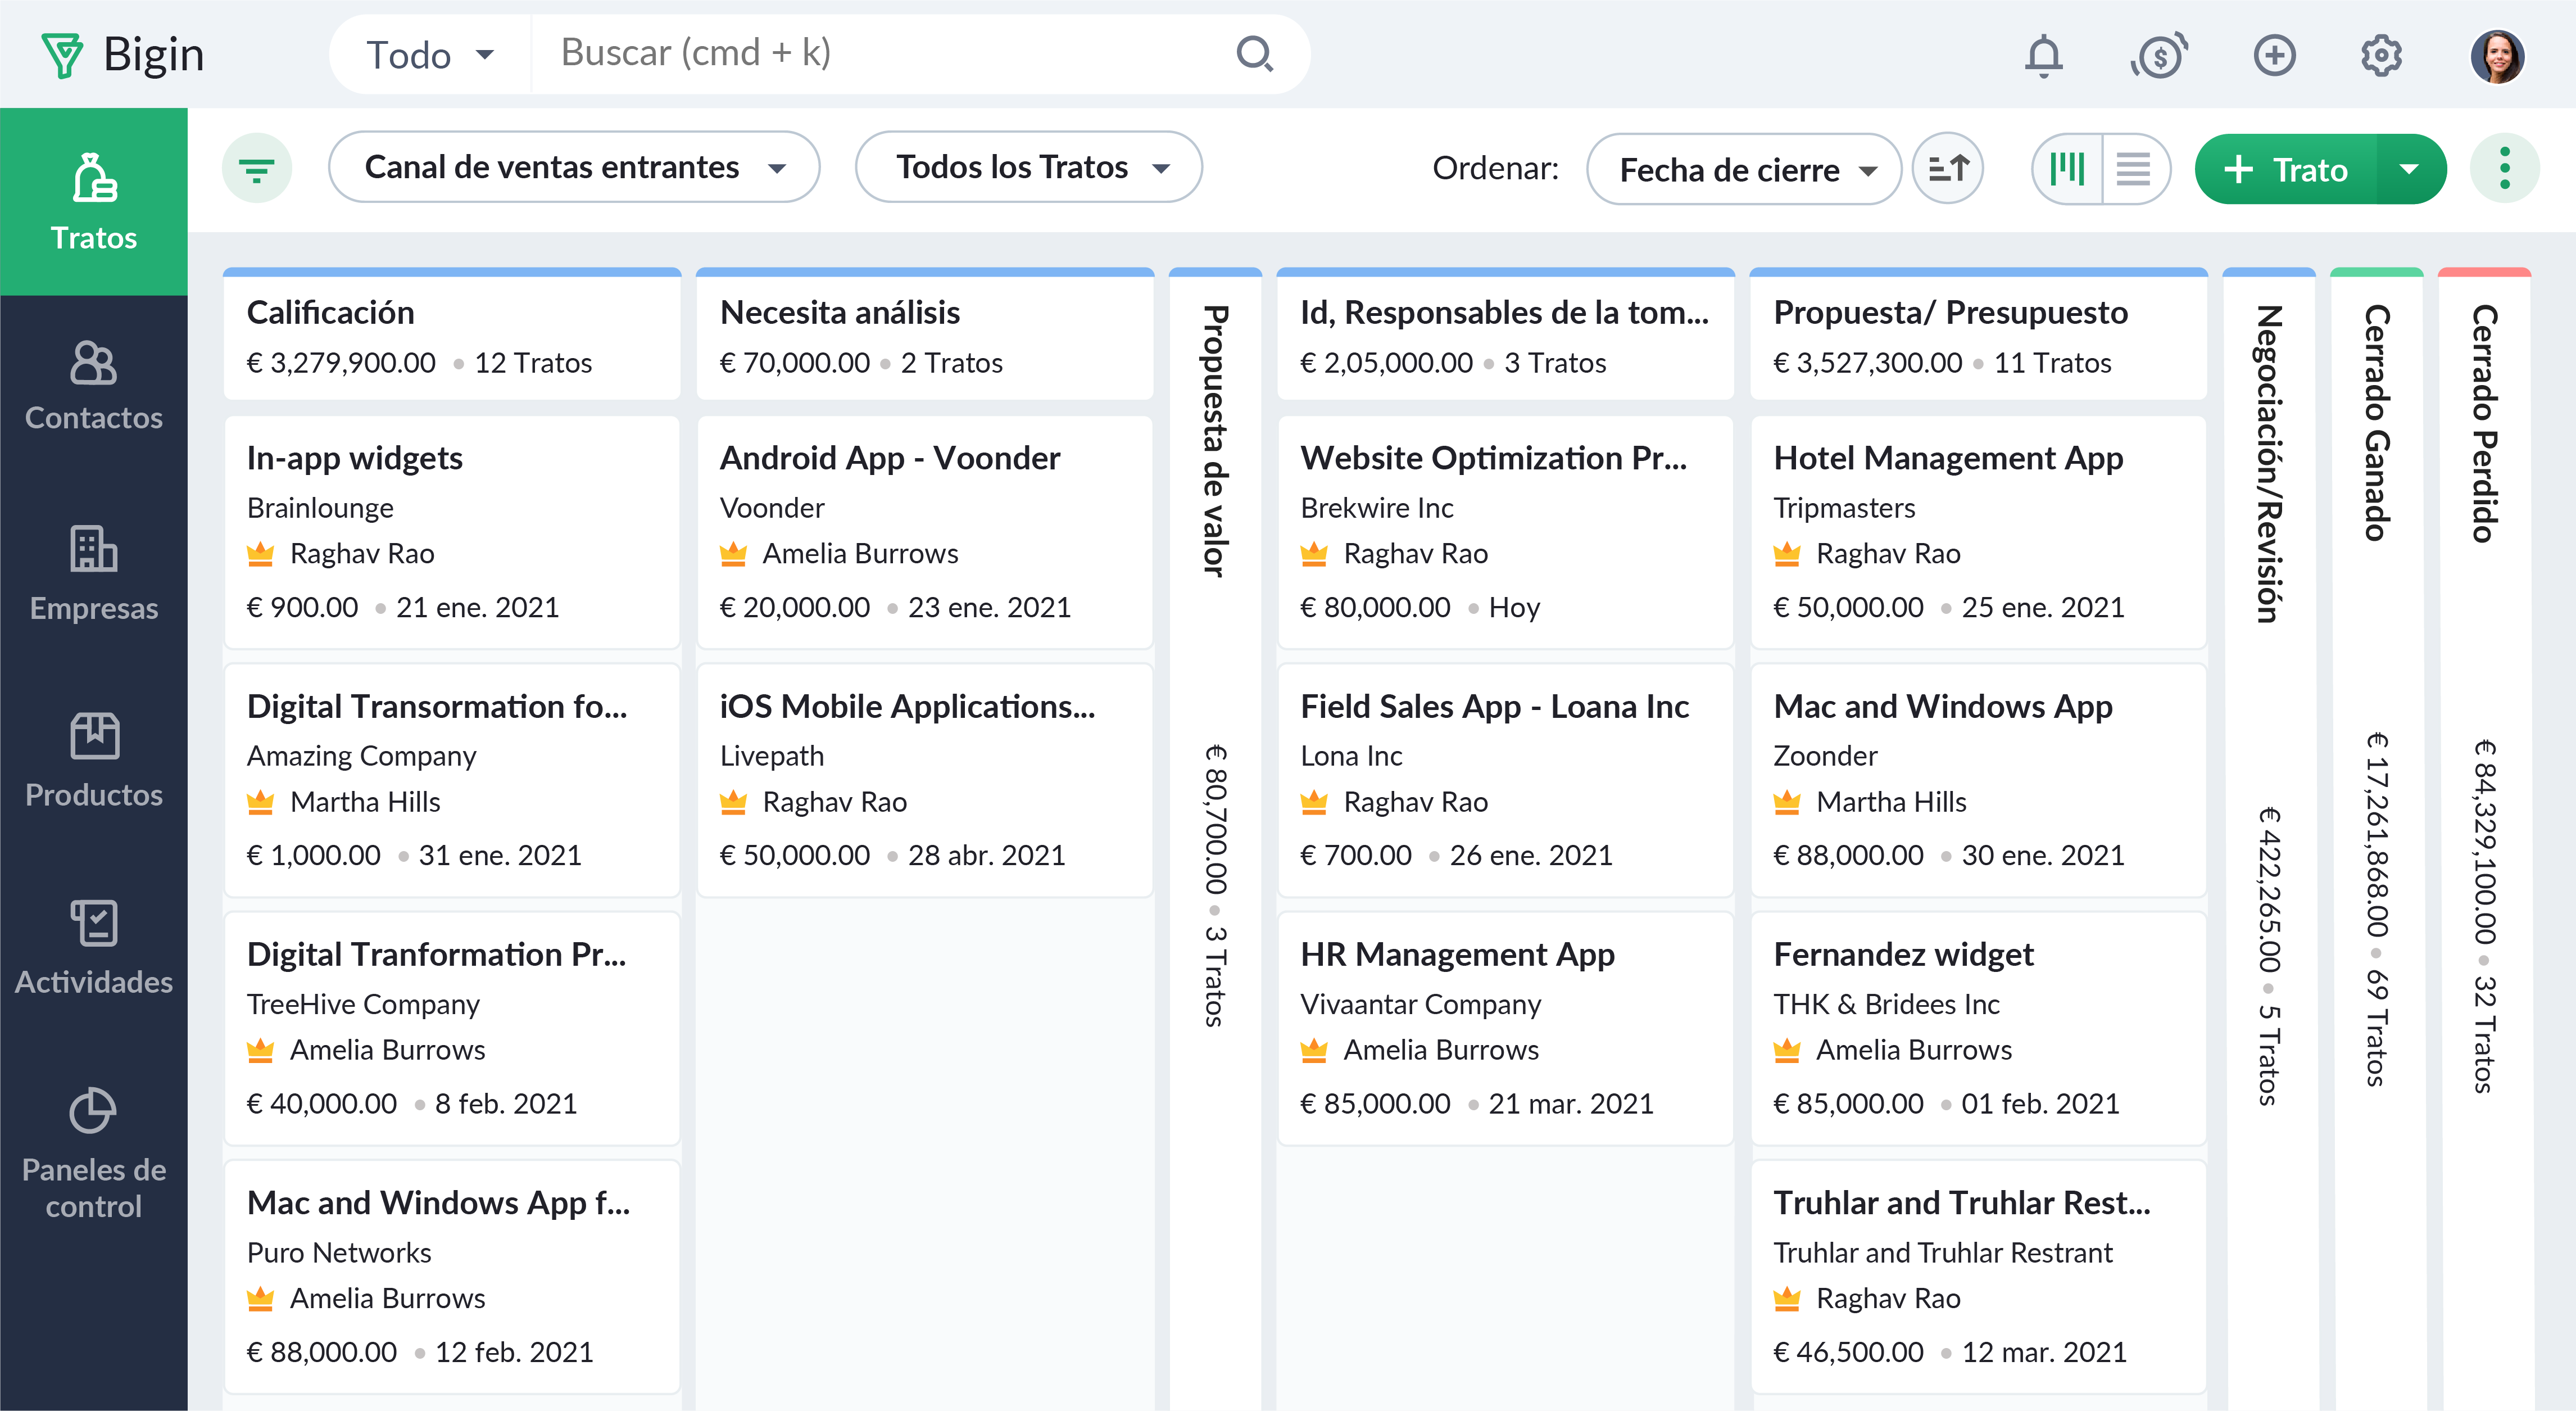Click the crown icon on Fernandez widget card
Screen dimensions: 2576x1411
tap(1786, 1050)
